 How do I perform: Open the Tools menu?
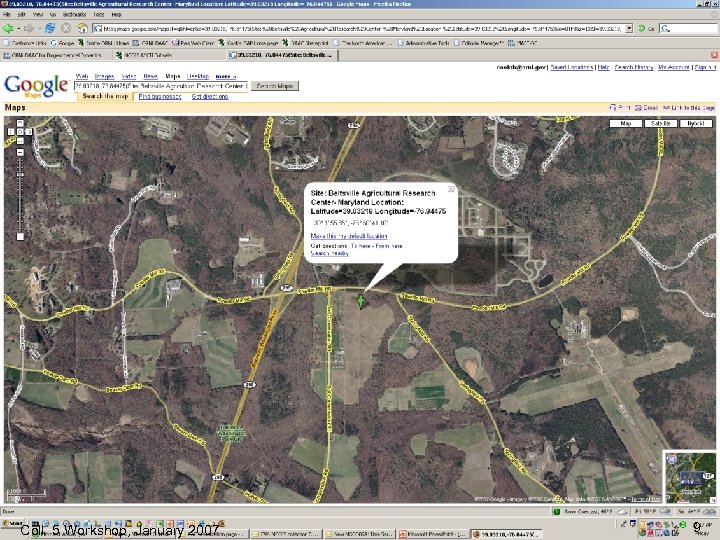point(99,15)
